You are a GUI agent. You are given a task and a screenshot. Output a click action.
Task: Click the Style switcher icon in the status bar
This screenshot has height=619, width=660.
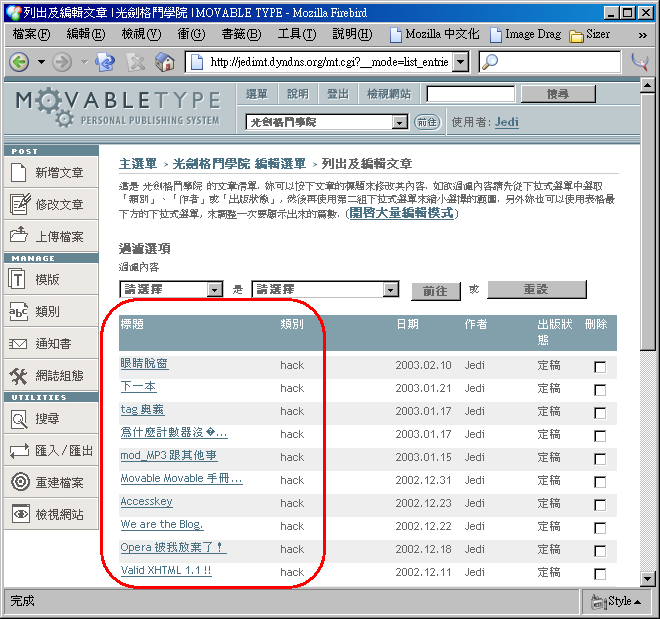tap(598, 602)
